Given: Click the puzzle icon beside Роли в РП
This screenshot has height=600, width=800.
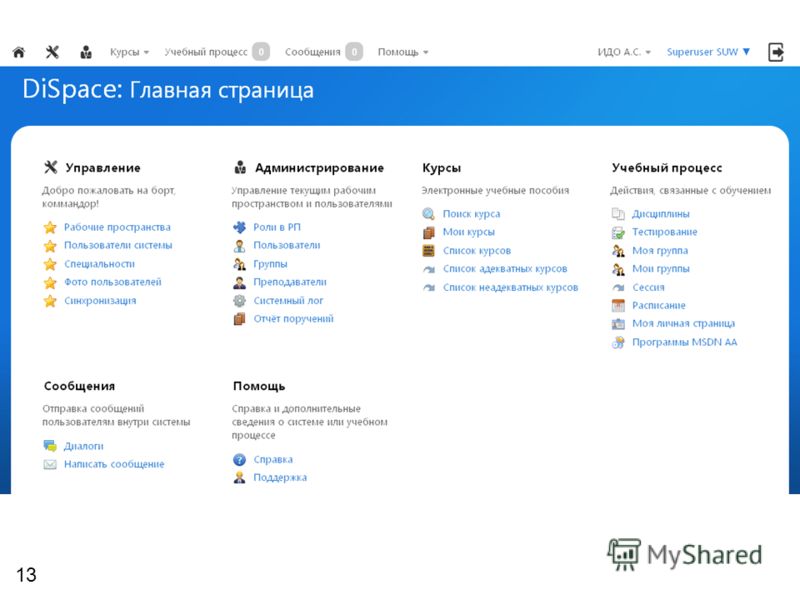Looking at the screenshot, I should coord(239,227).
